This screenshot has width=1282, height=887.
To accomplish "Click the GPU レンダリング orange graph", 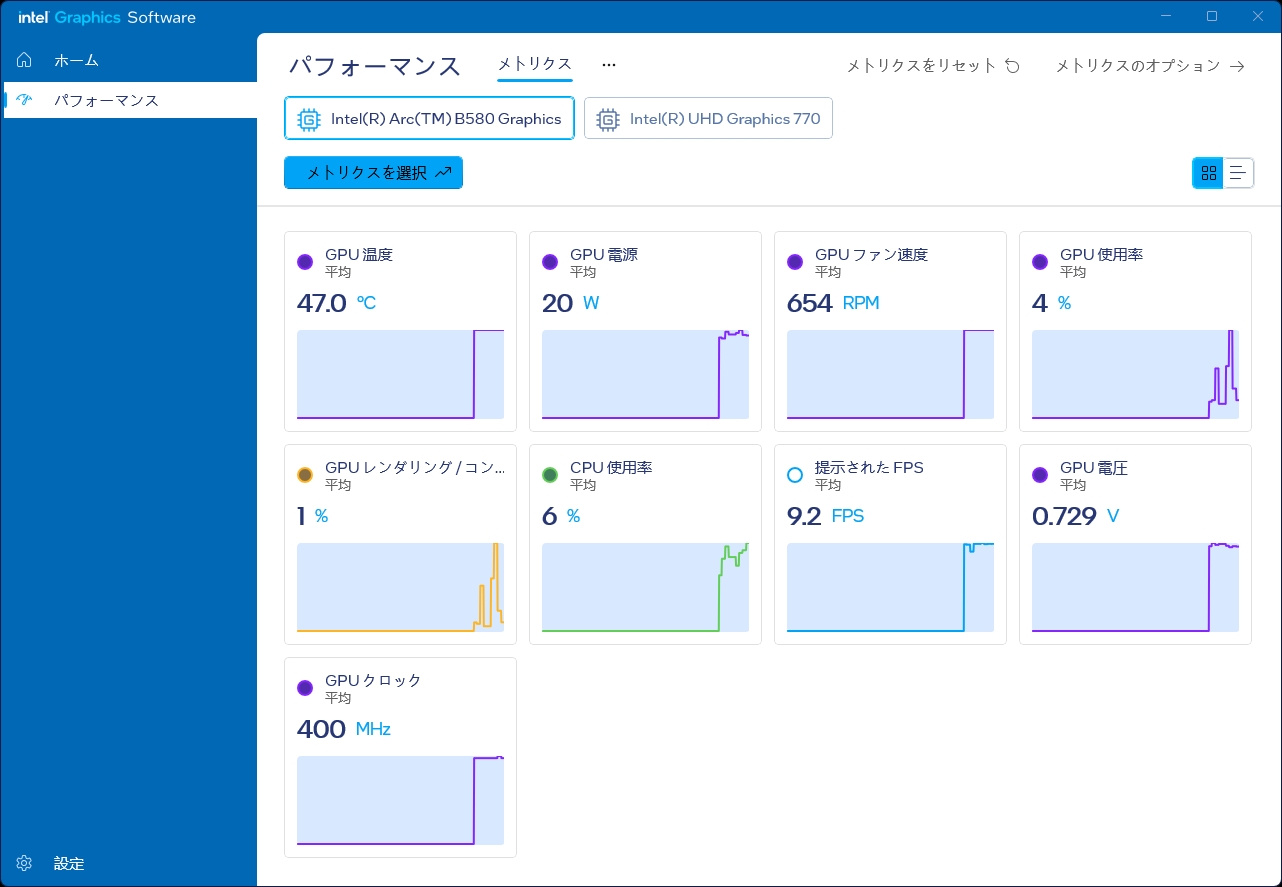I will point(400,587).
